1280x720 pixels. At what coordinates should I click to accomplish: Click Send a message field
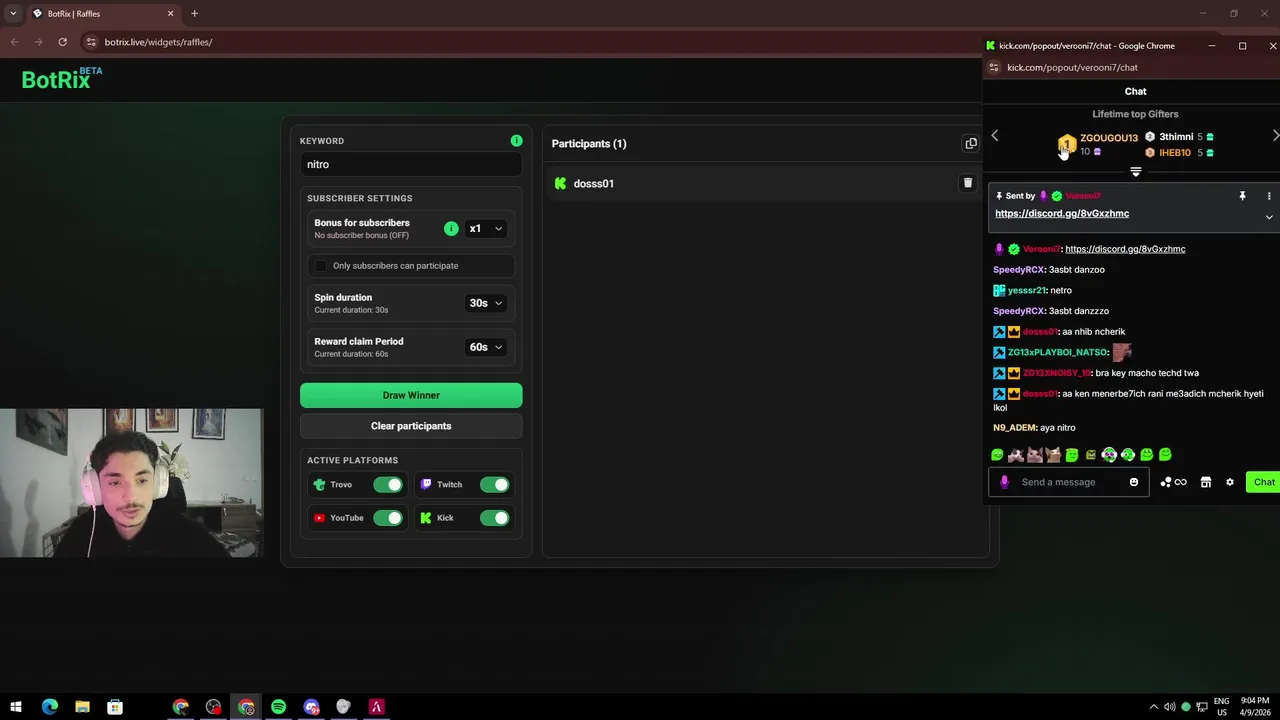pyautogui.click(x=1068, y=483)
